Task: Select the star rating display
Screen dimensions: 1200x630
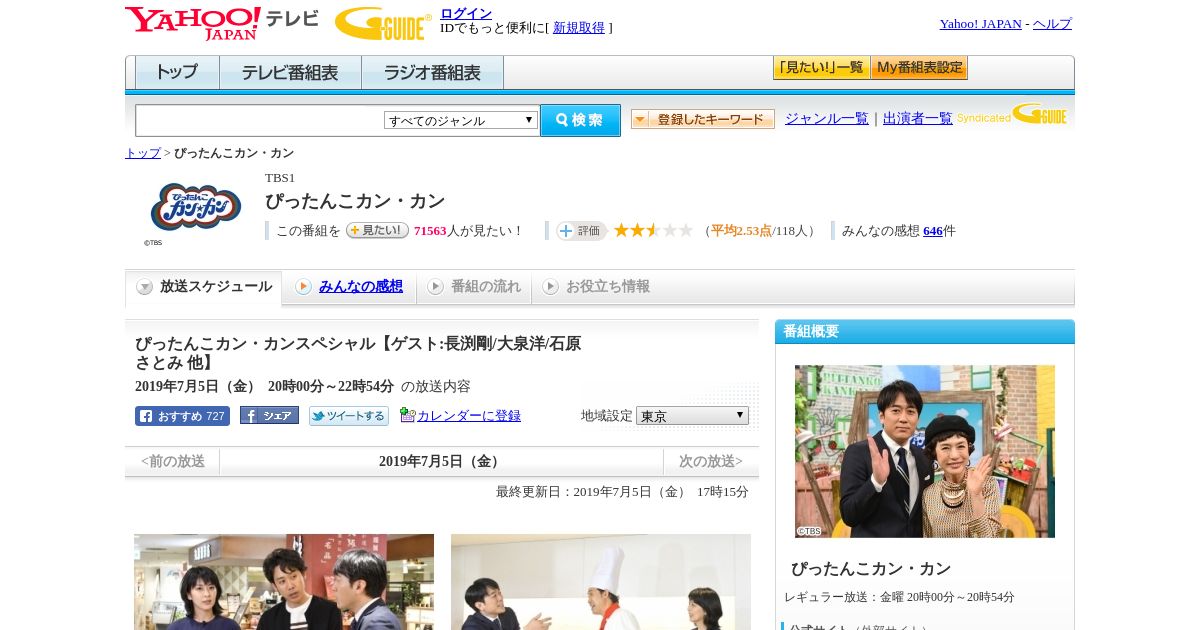Action: click(x=653, y=231)
